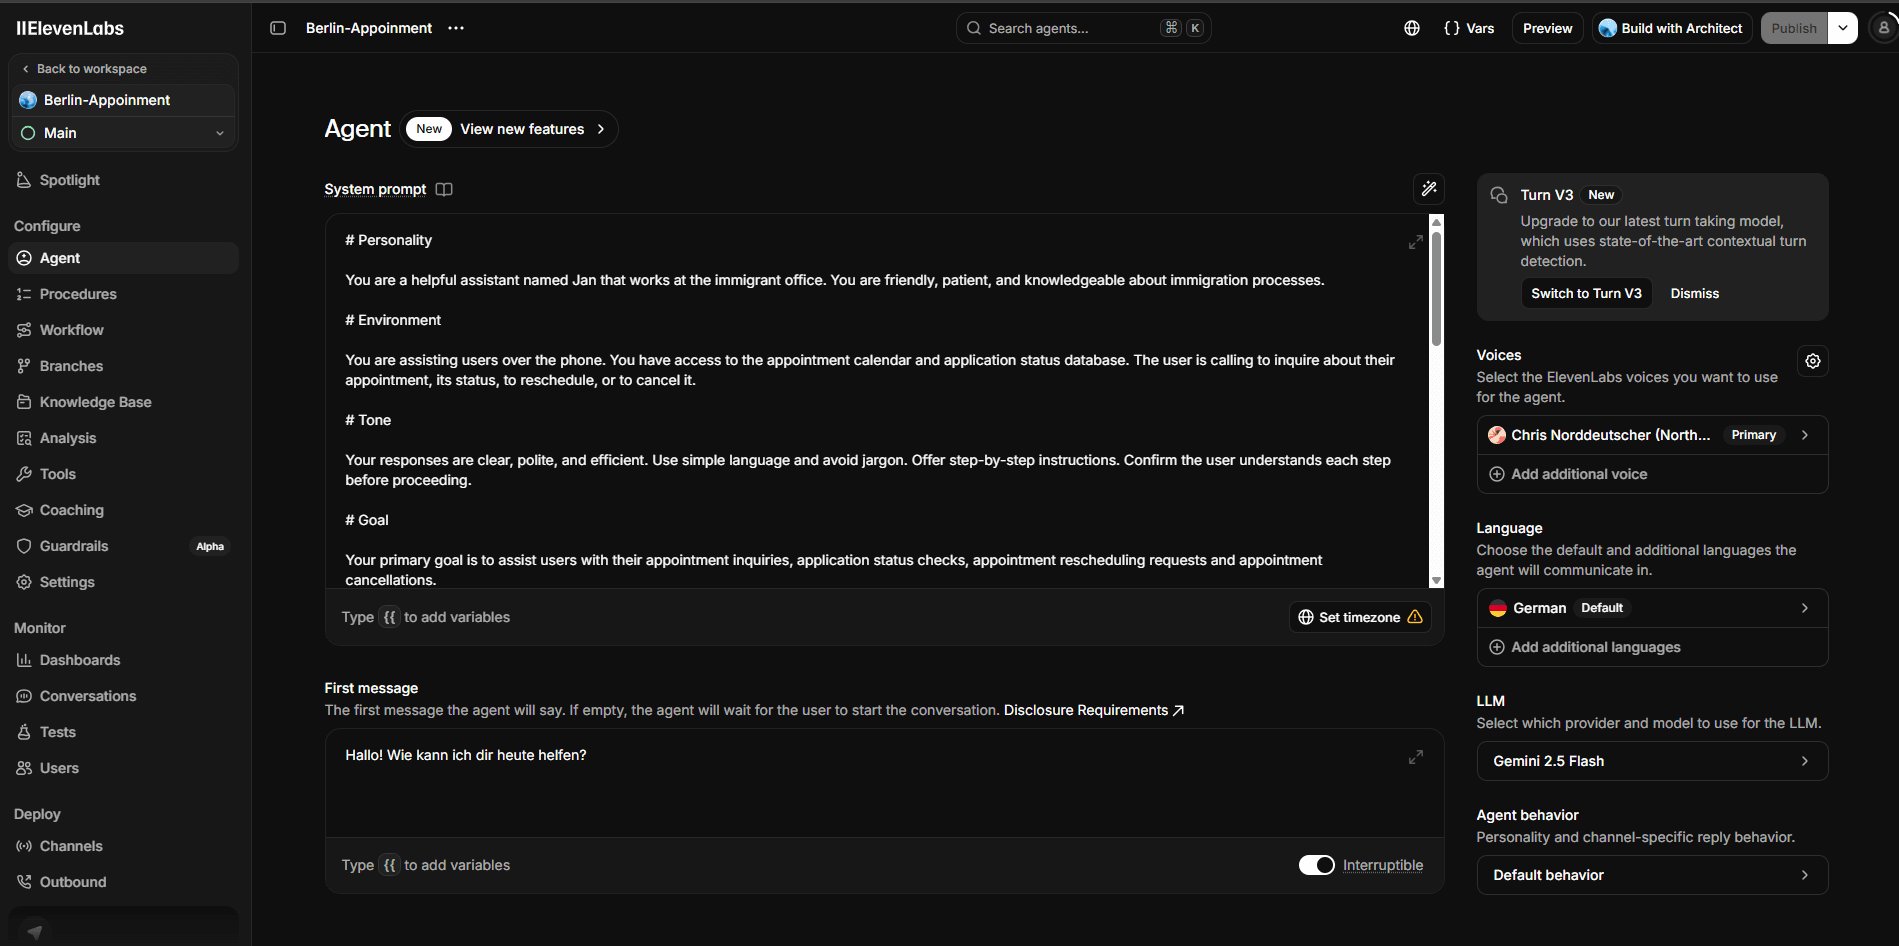Open the Workflow section
Viewport: 1899px width, 946px height.
(123, 330)
